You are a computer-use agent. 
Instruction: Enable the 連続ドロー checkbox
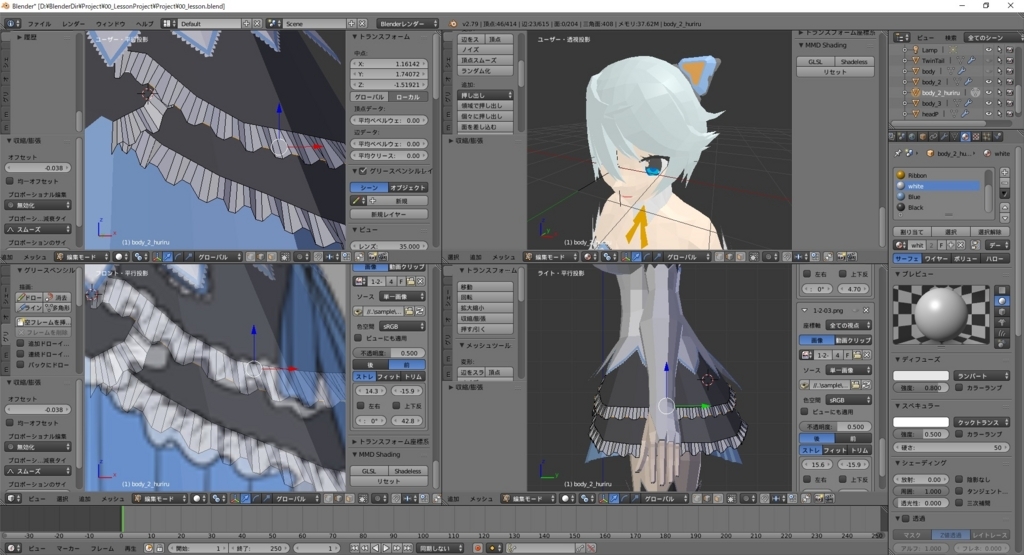(x=20, y=354)
